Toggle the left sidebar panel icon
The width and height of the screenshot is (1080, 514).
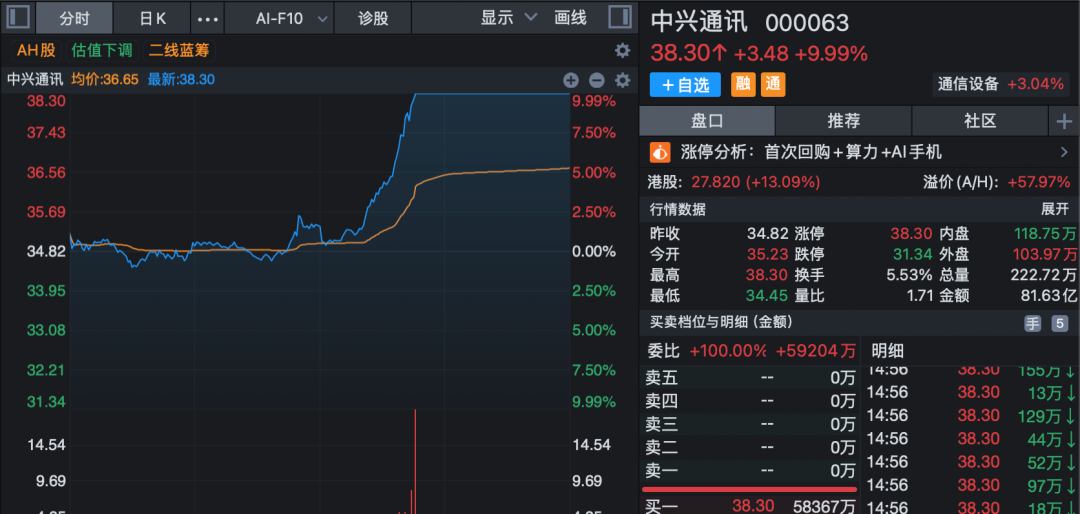coord(17,17)
